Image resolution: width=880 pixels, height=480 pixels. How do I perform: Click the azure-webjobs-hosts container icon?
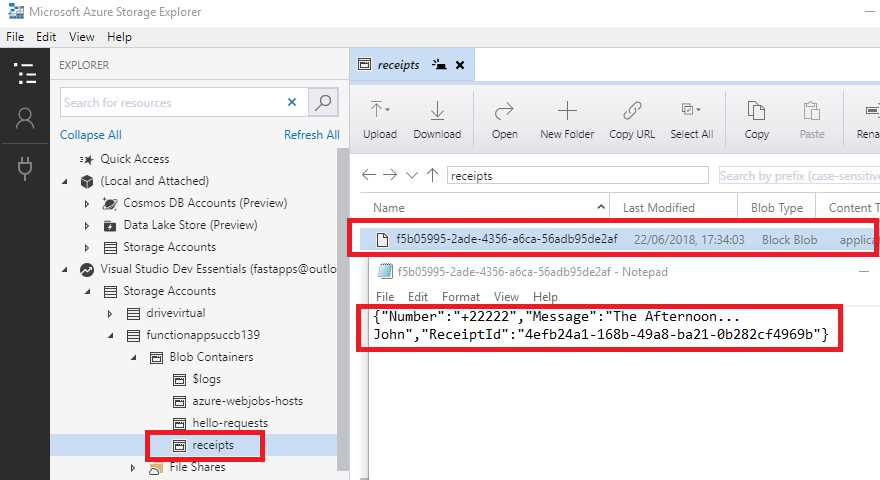[x=179, y=402]
